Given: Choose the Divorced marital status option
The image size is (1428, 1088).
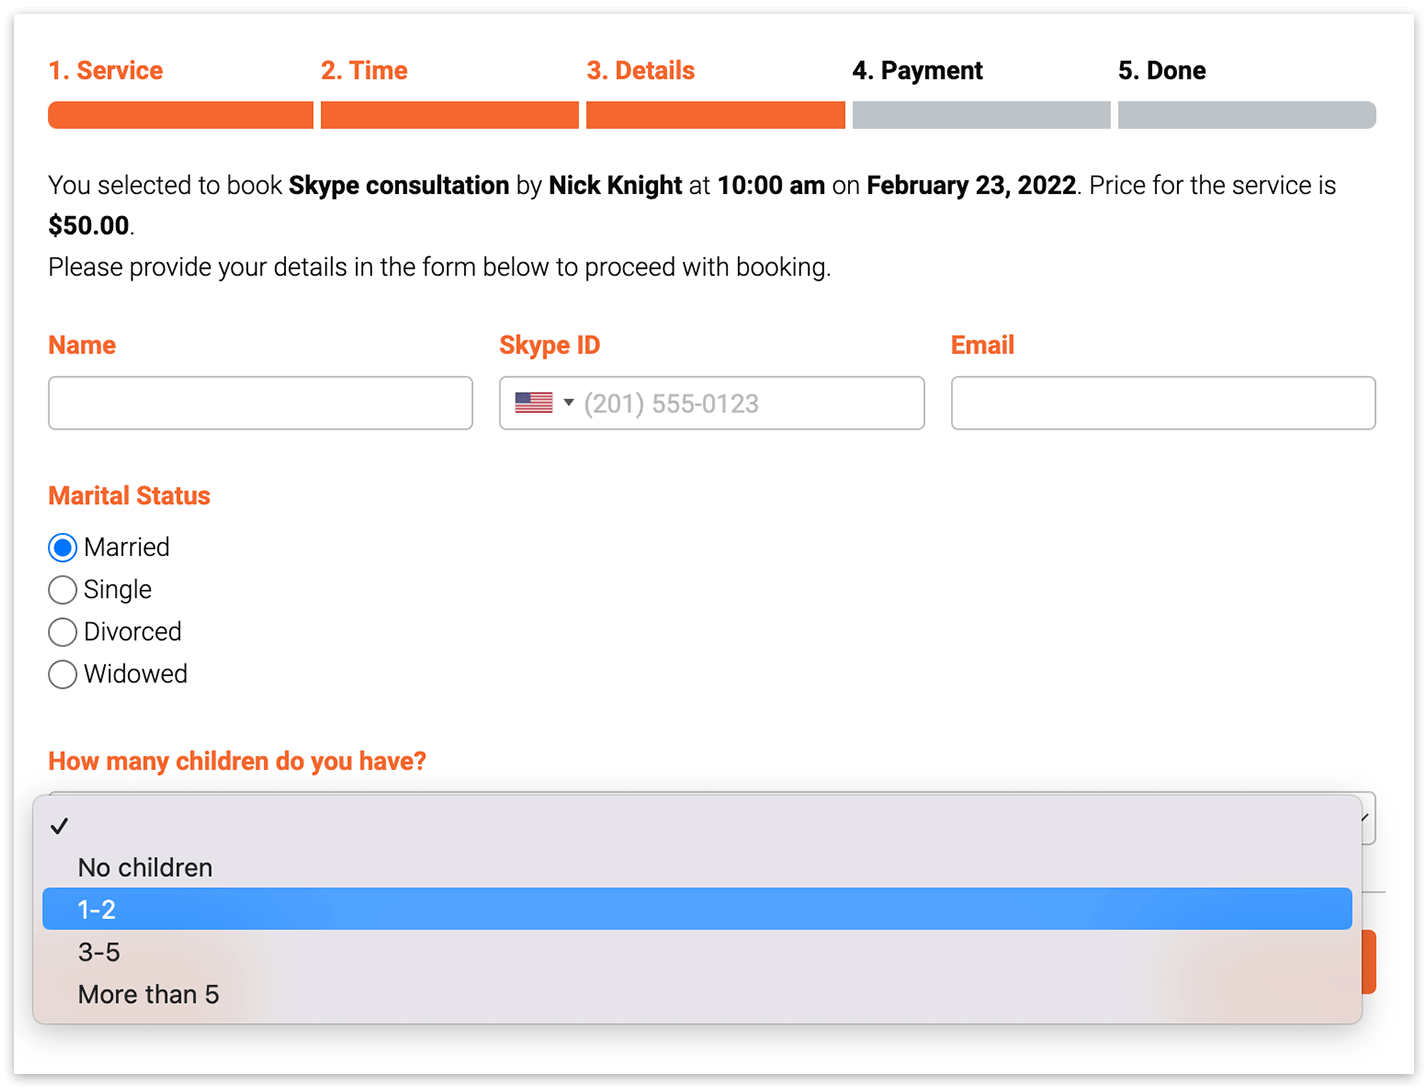Looking at the screenshot, I should click(x=62, y=631).
